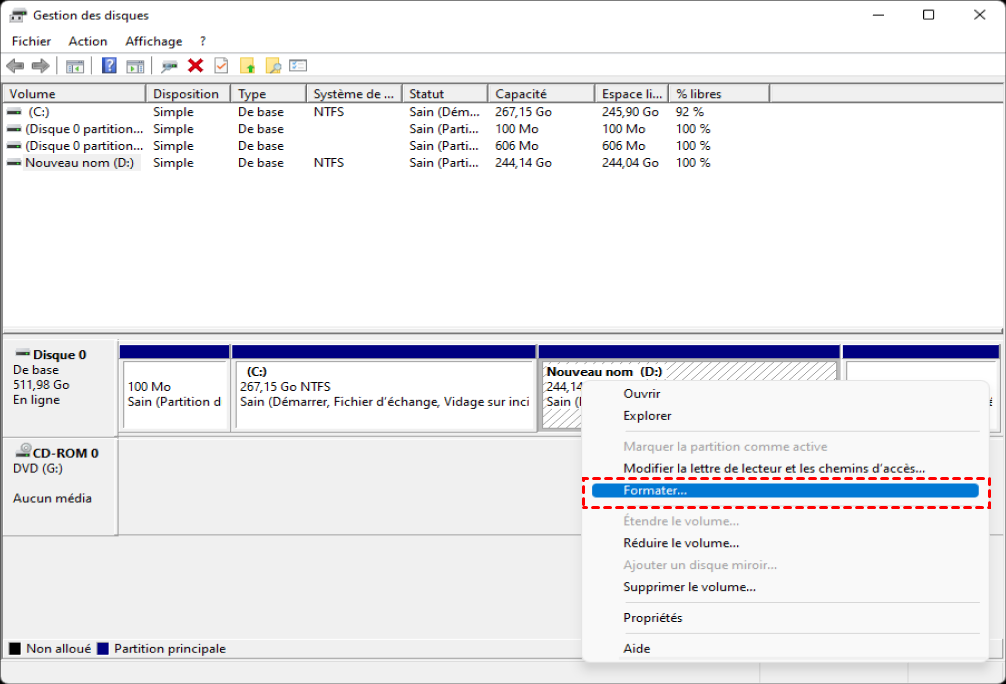Open Propriétés from the context menu
1006x684 pixels.
coord(652,618)
